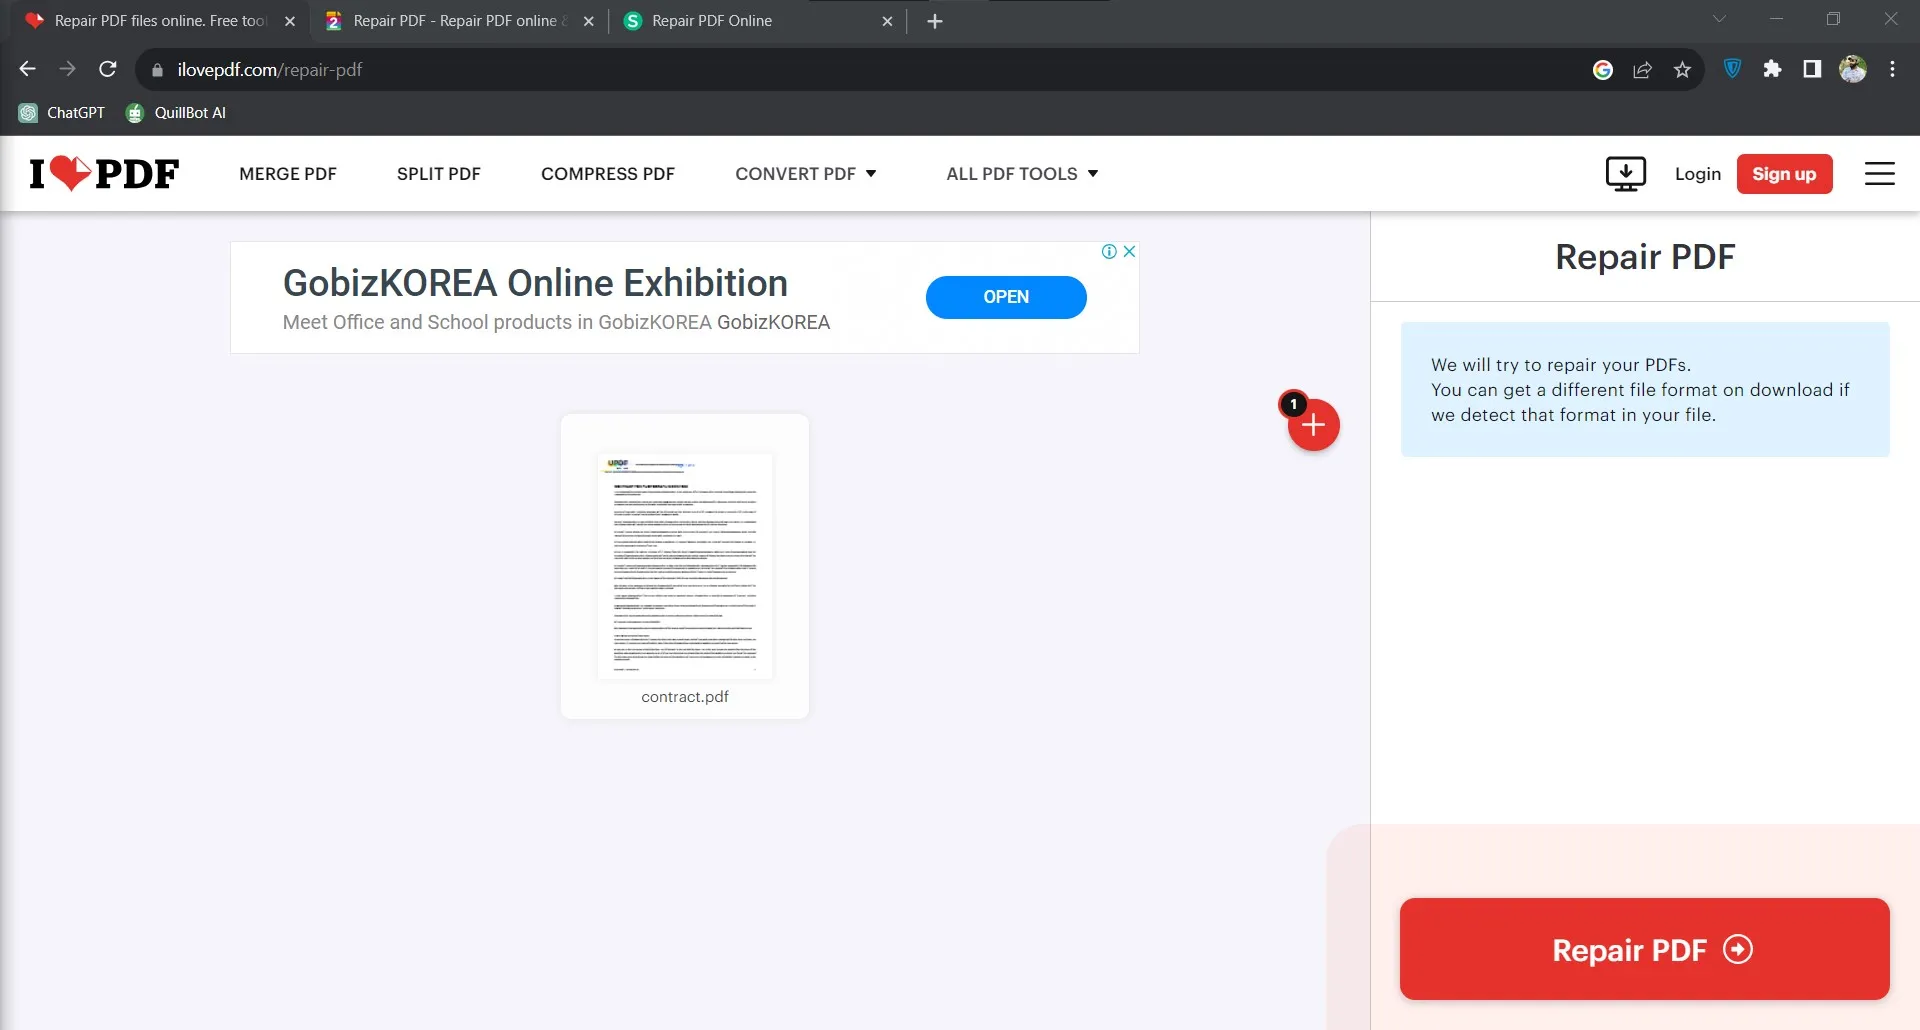Image resolution: width=1920 pixels, height=1030 pixels.
Task: Open the Bitwarden shield extension
Action: [1733, 69]
